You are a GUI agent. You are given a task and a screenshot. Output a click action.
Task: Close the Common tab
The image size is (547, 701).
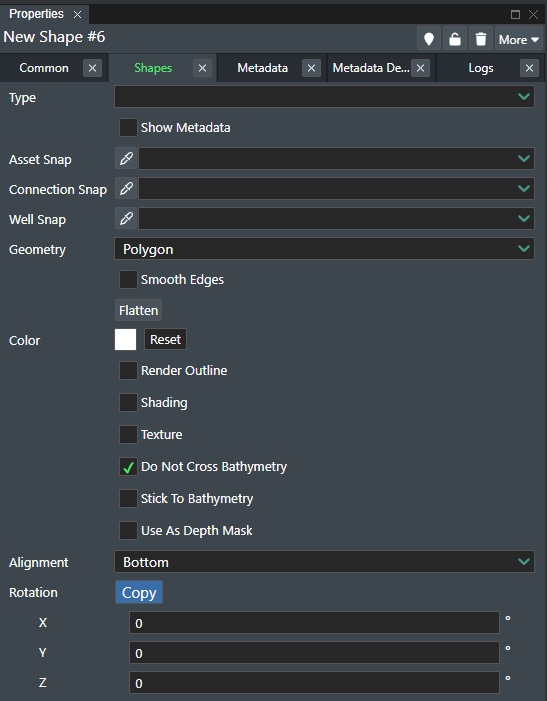[x=93, y=68]
